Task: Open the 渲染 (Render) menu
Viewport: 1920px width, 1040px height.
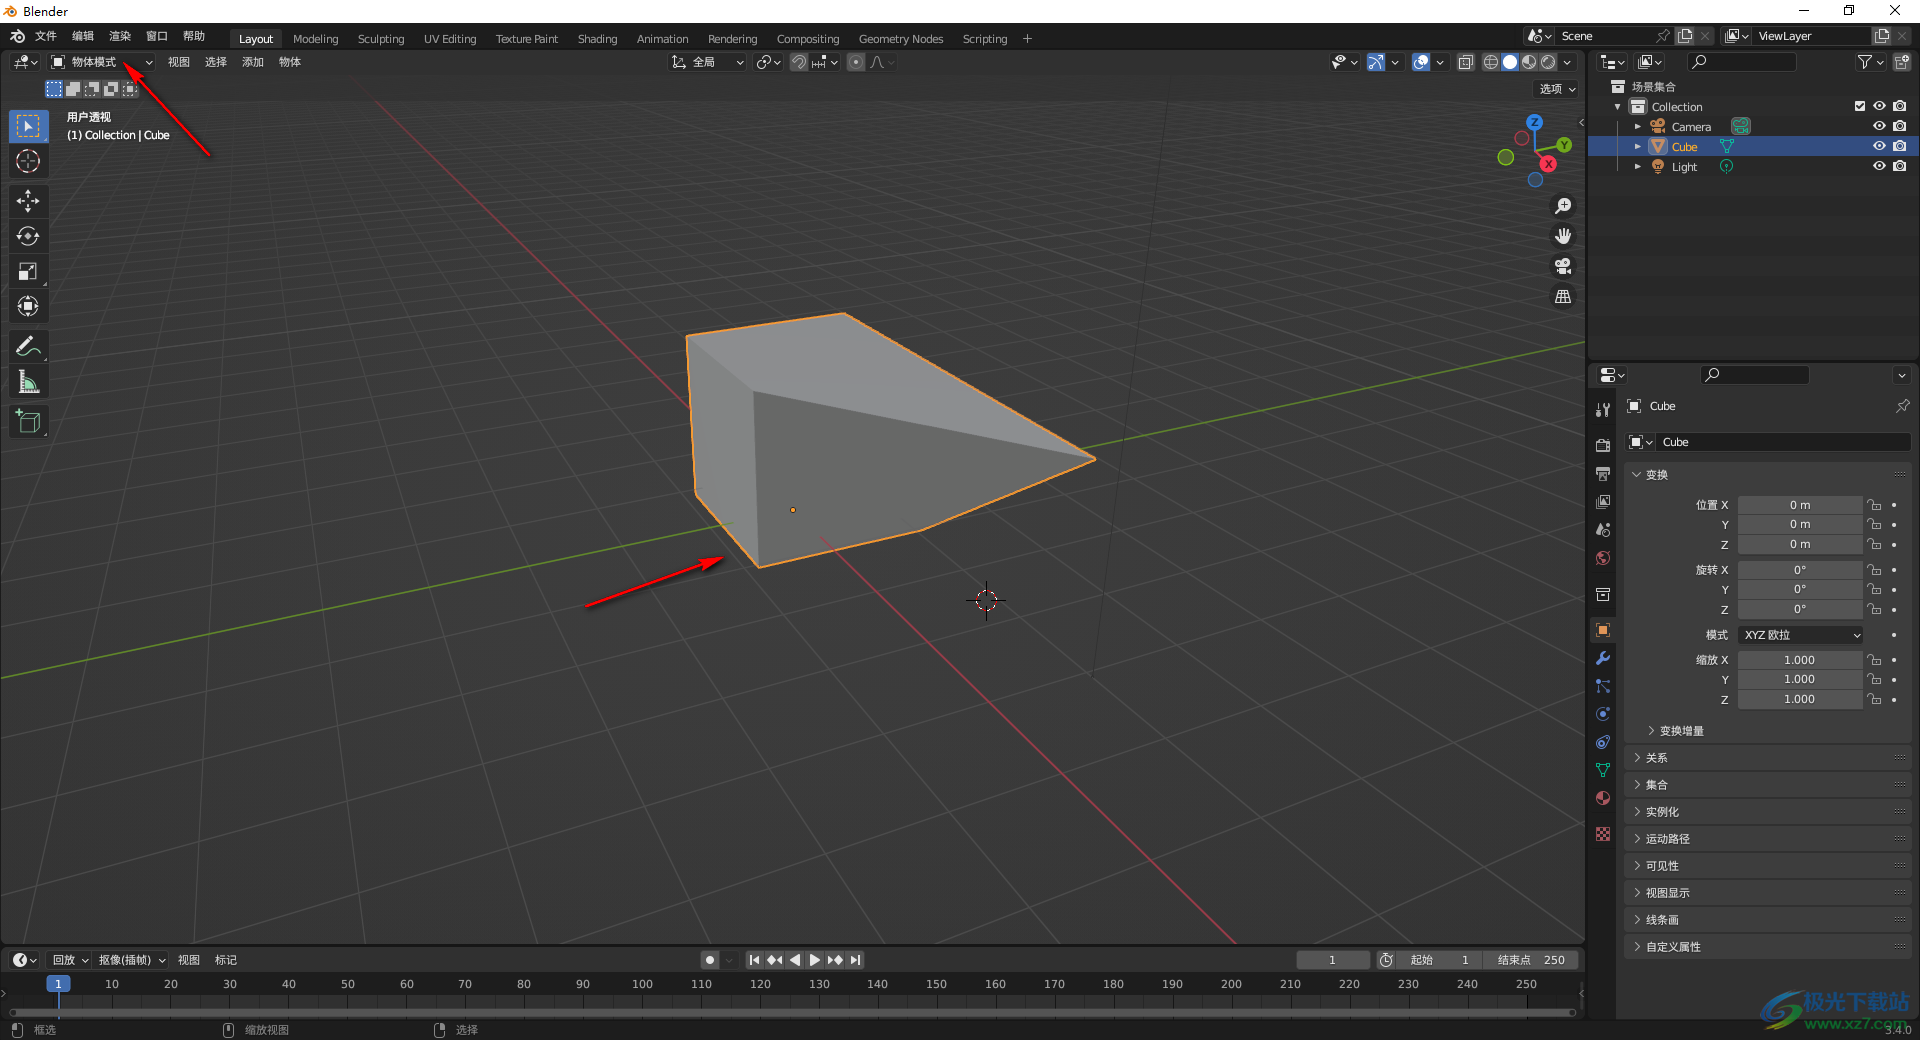Action: [120, 36]
